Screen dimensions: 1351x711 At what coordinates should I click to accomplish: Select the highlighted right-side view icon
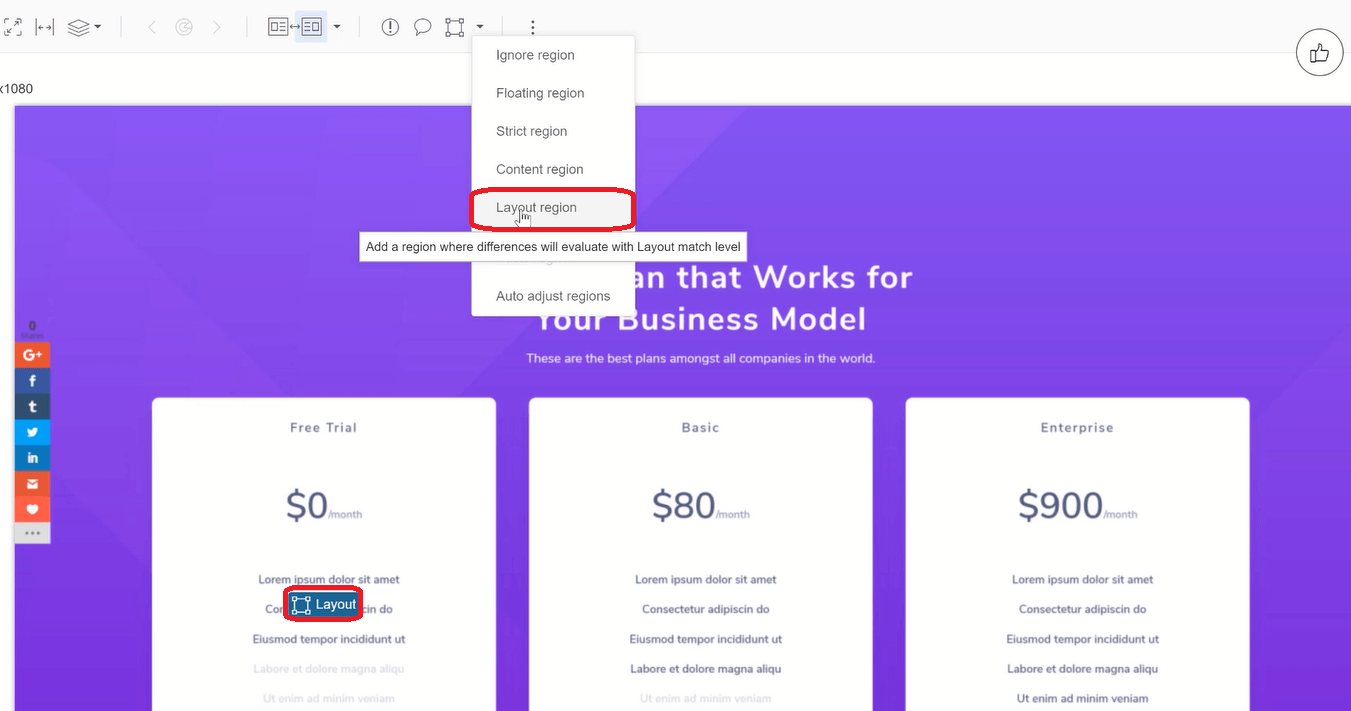311,27
